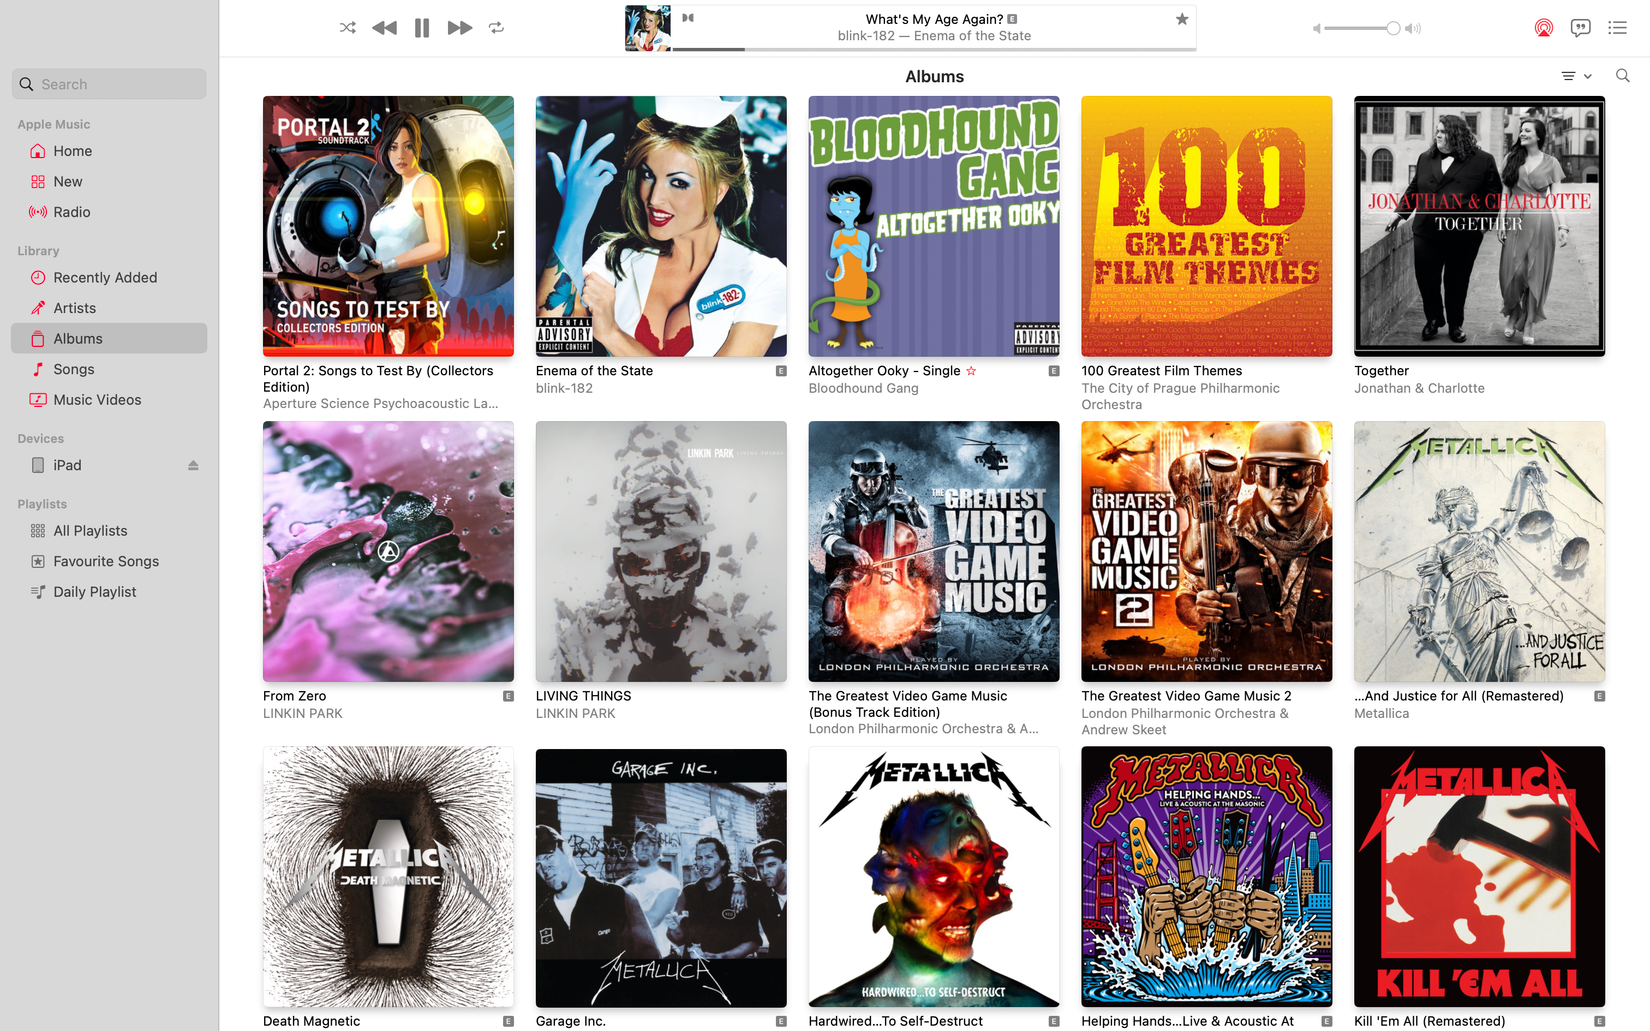This screenshot has width=1650, height=1031.
Task: Skip to previous track
Action: (384, 28)
